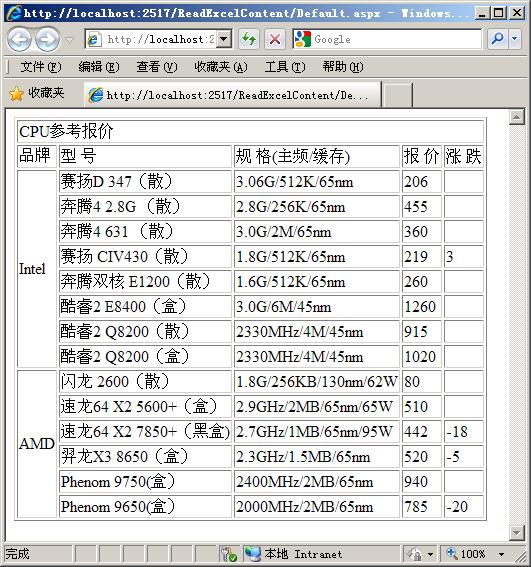
Task: Click the 速龙64 X2 5600+（盒） cell
Action: coord(145,406)
